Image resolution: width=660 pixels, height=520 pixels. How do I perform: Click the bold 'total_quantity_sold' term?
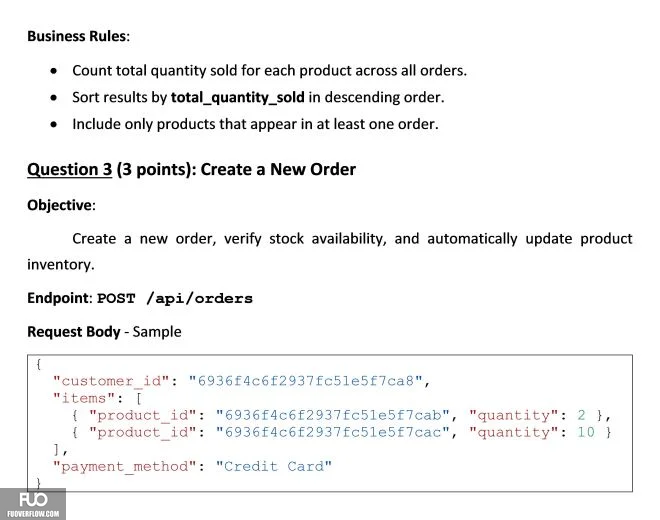pyautogui.click(x=237, y=97)
